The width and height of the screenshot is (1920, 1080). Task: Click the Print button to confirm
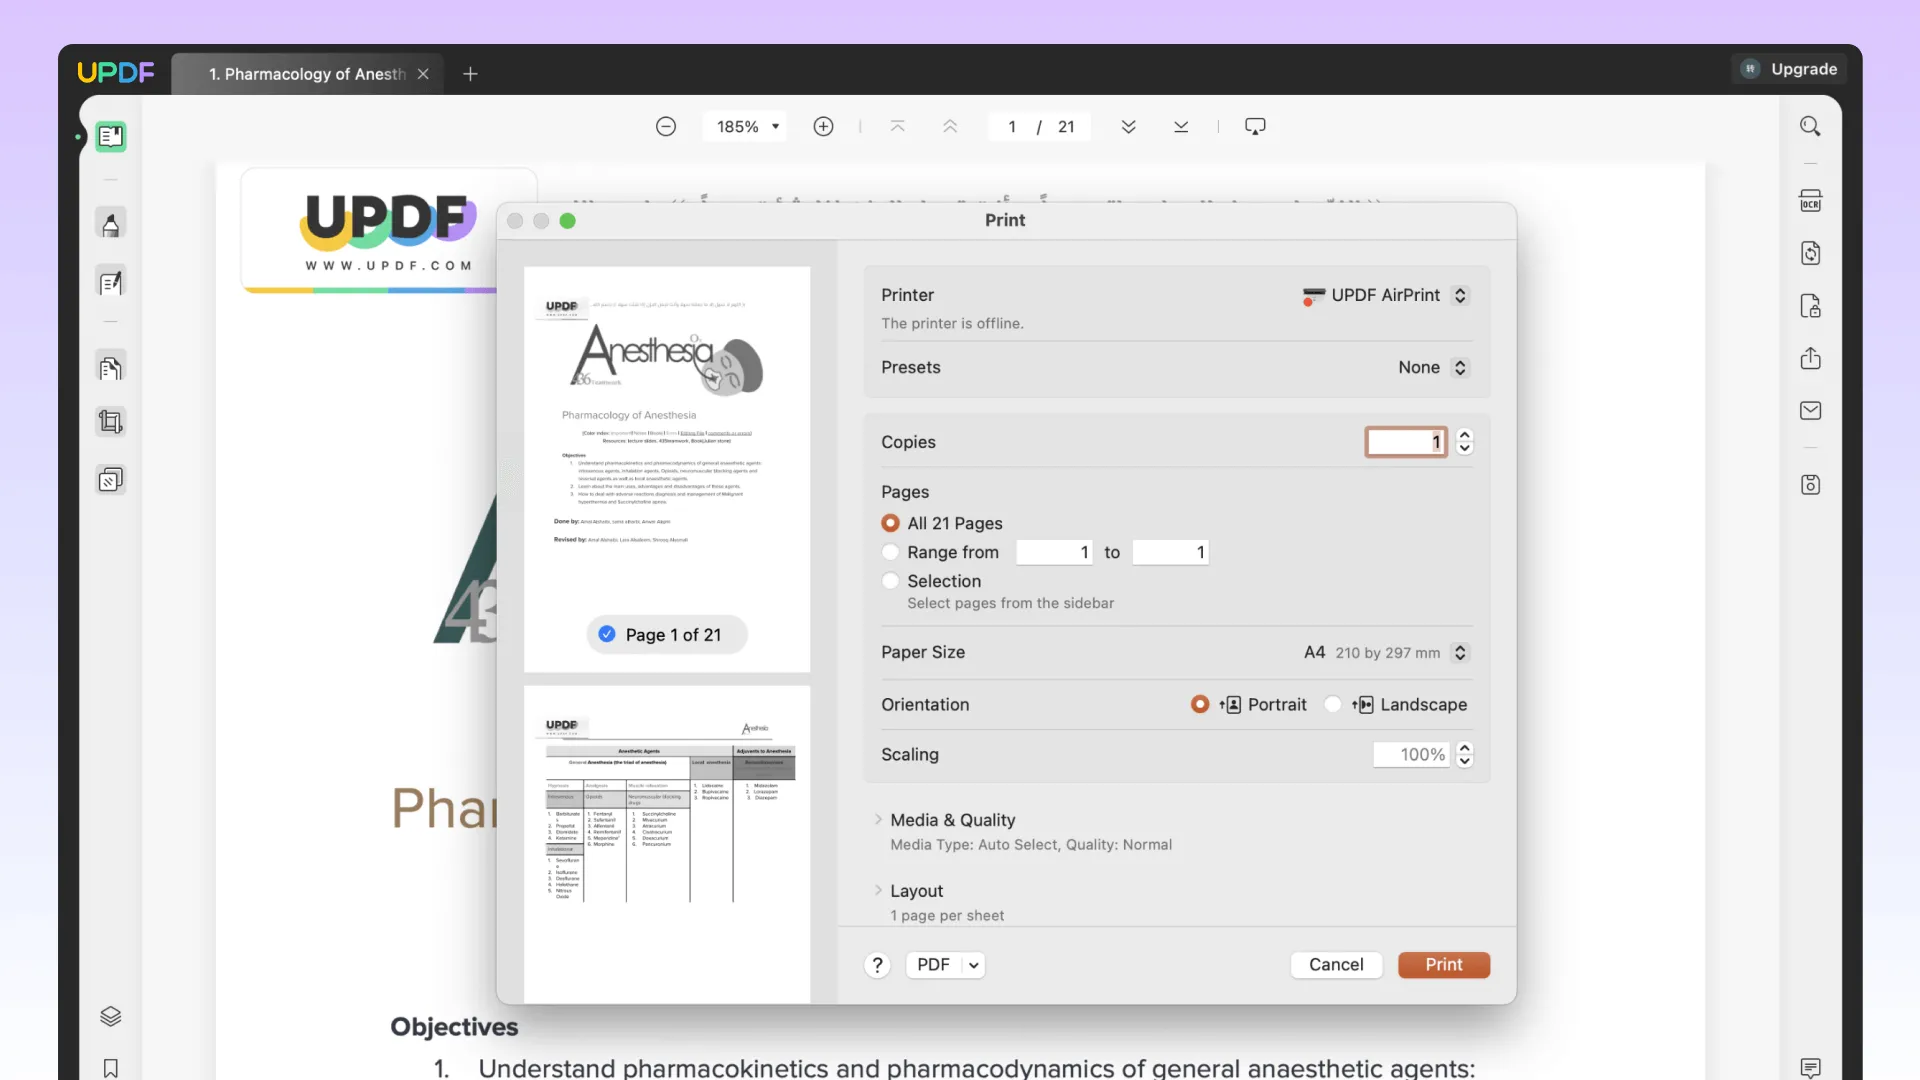pyautogui.click(x=1443, y=964)
